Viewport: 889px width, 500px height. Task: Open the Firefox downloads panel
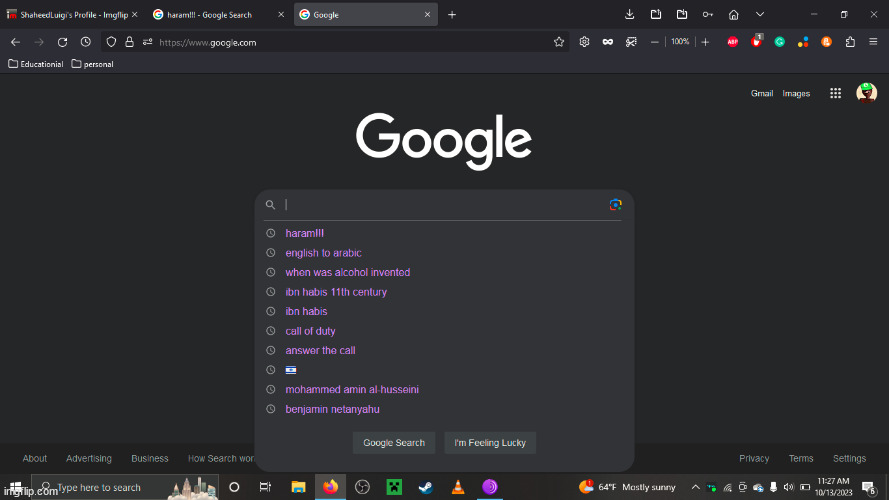click(x=630, y=15)
